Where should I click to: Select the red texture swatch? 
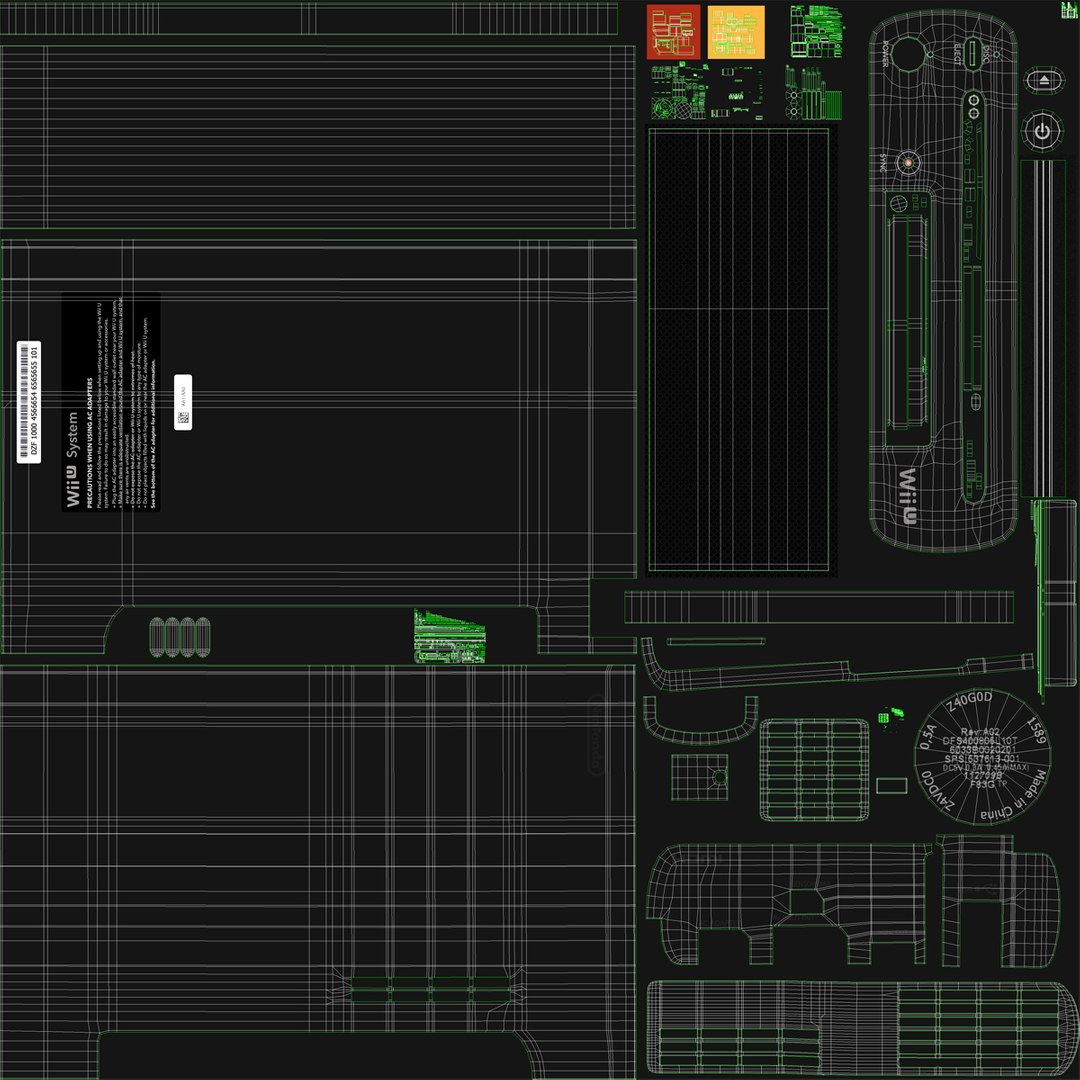pos(673,32)
